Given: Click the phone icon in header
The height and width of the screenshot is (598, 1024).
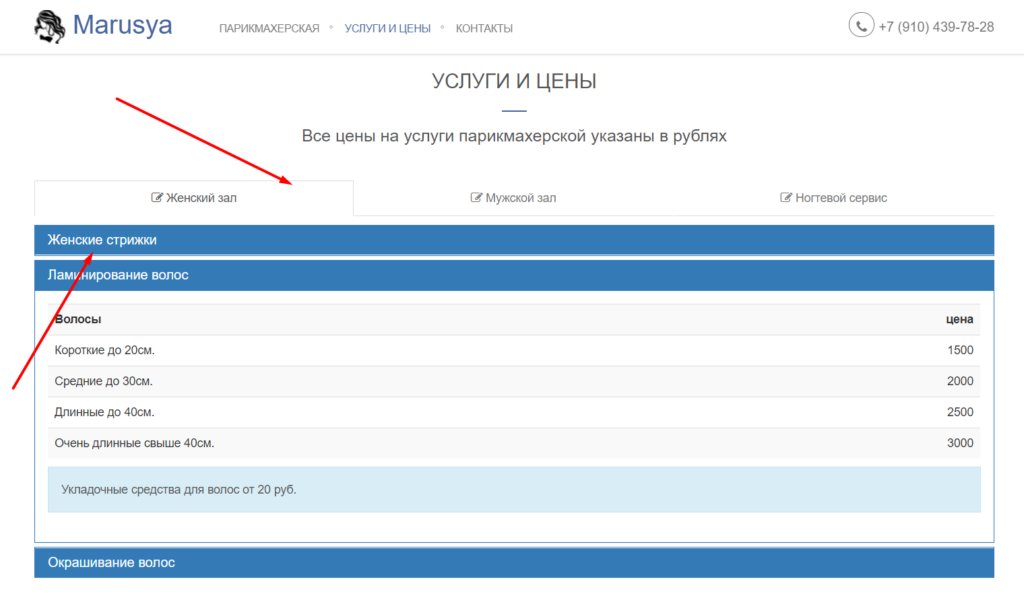Looking at the screenshot, I should (861, 25).
